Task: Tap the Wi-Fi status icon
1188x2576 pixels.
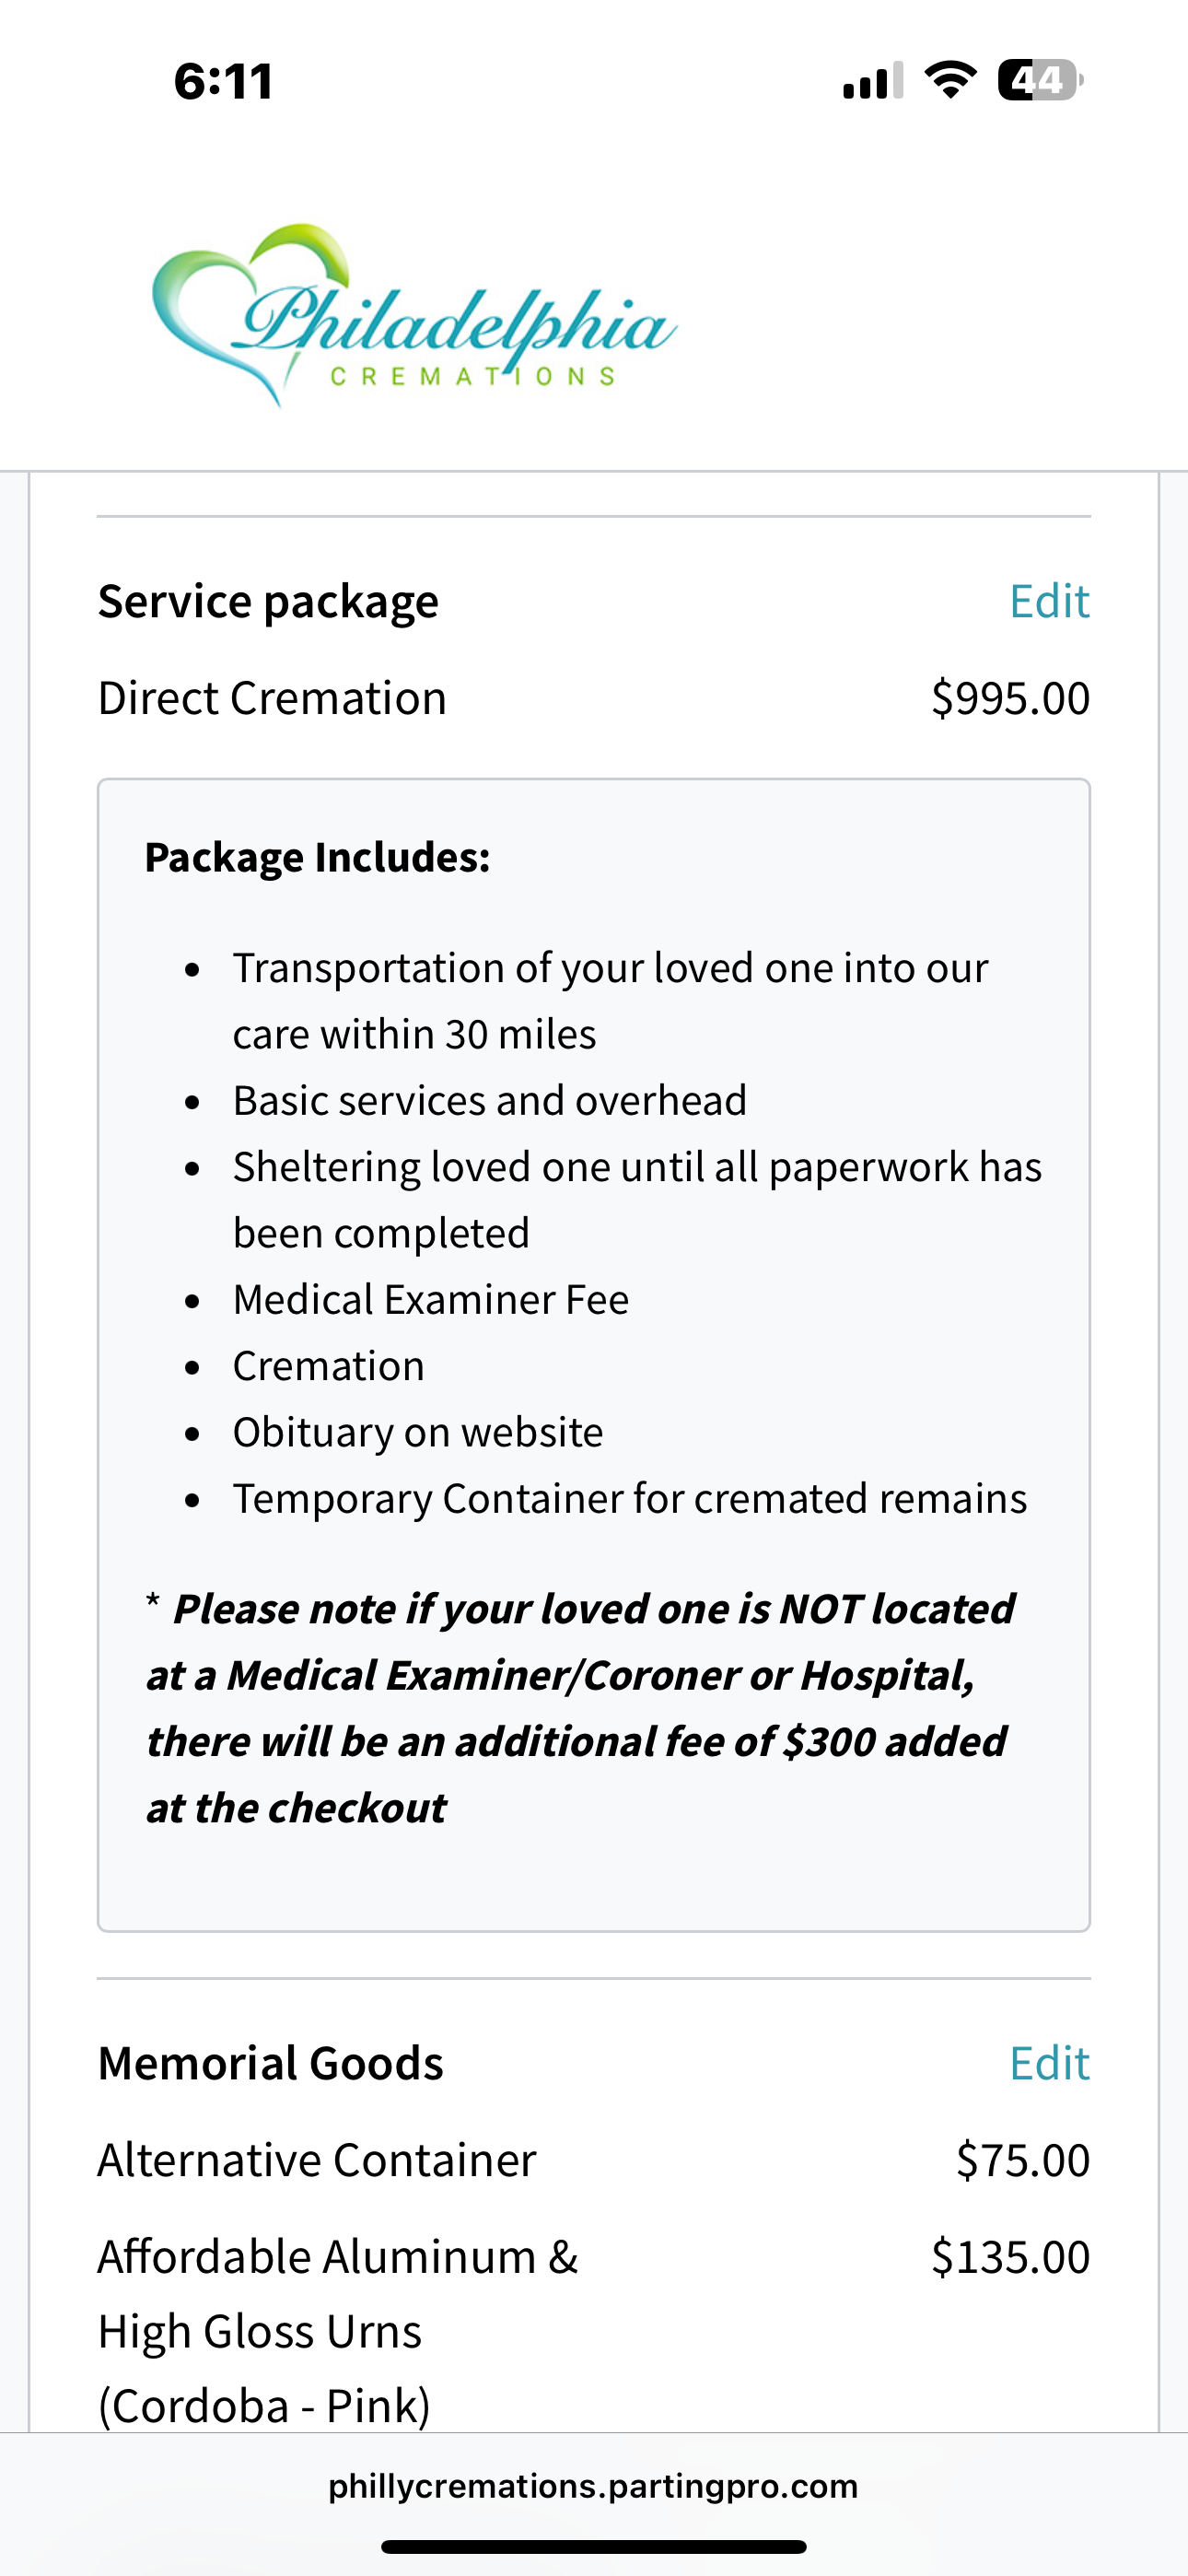Action: pos(950,80)
